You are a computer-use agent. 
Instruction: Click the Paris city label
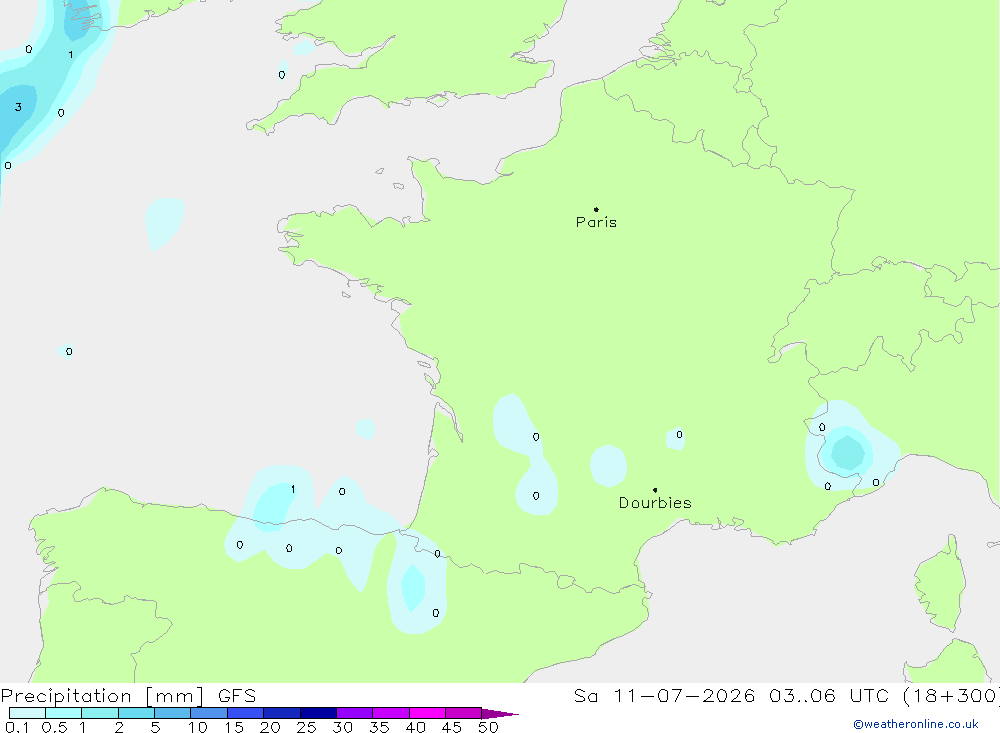coord(596,222)
